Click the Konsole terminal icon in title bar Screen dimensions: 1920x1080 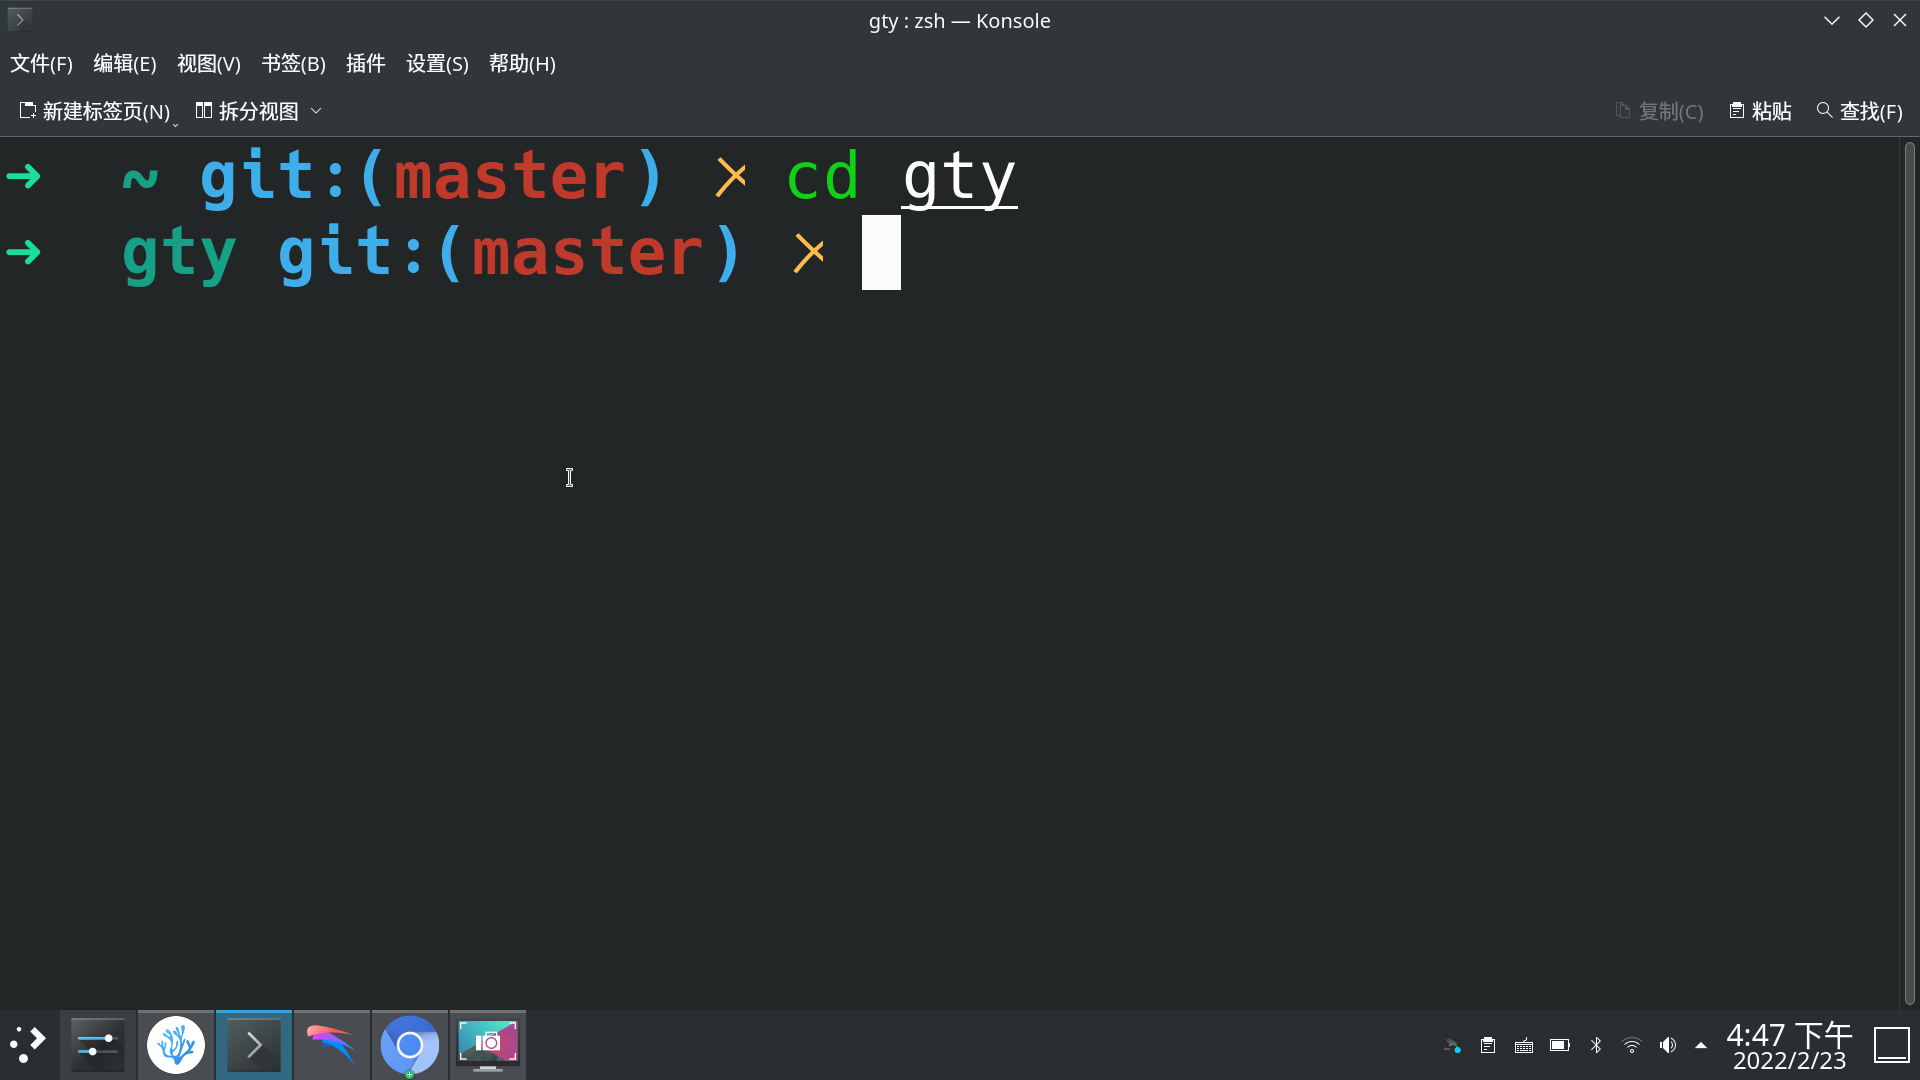coord(19,19)
